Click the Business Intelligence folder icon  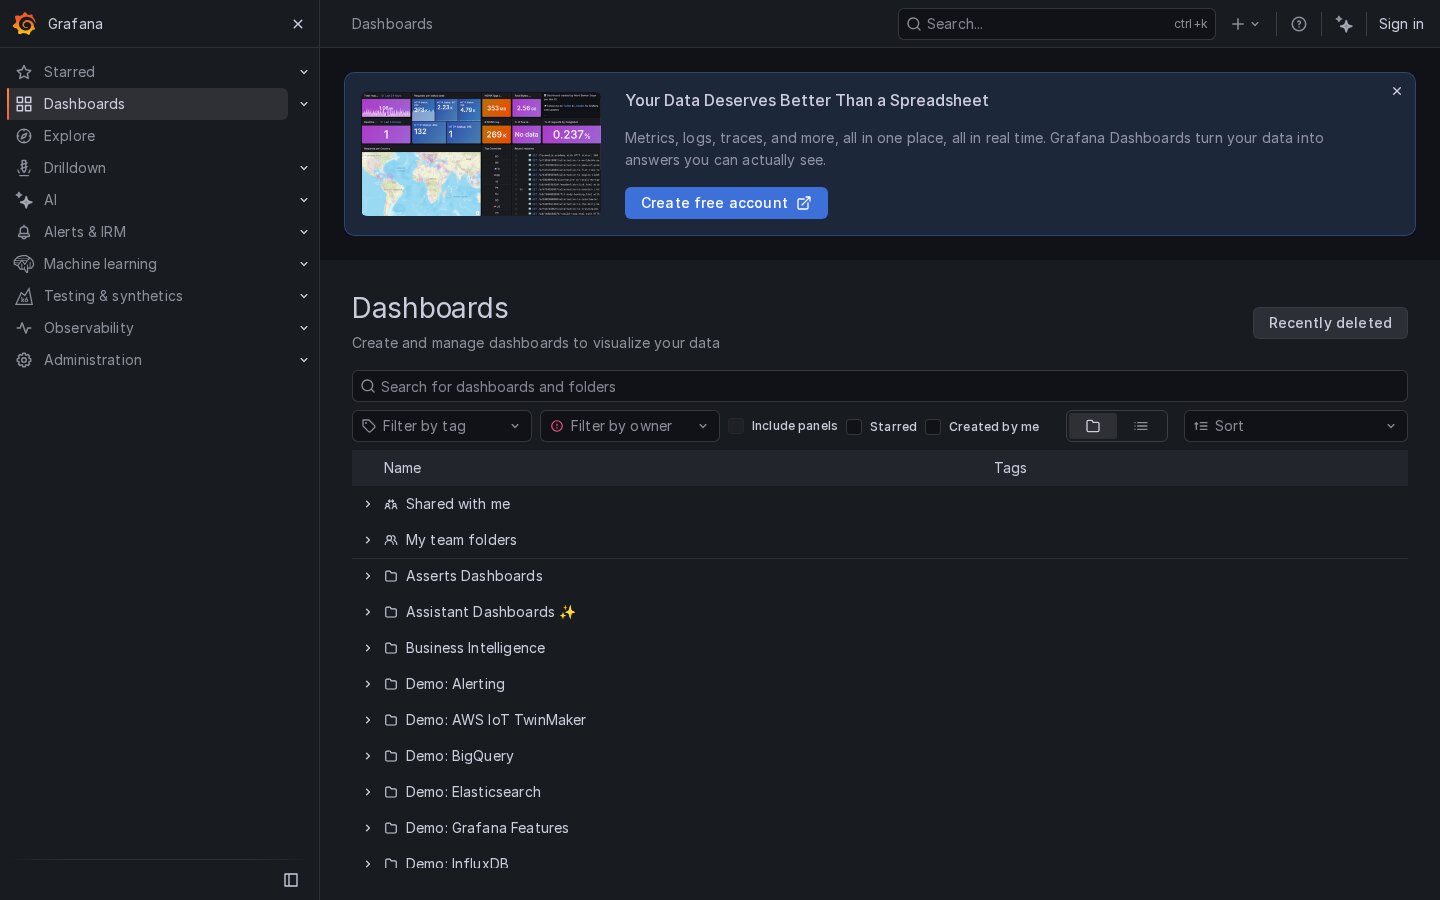click(x=391, y=648)
